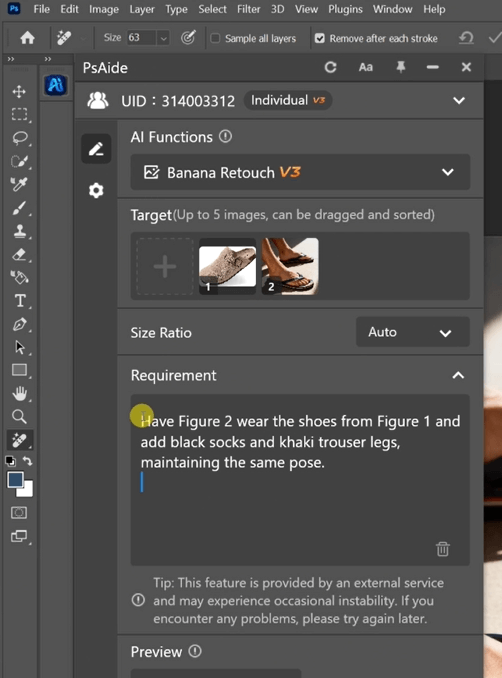
Task: Select the Rectangular Marquee tool
Action: 19,115
